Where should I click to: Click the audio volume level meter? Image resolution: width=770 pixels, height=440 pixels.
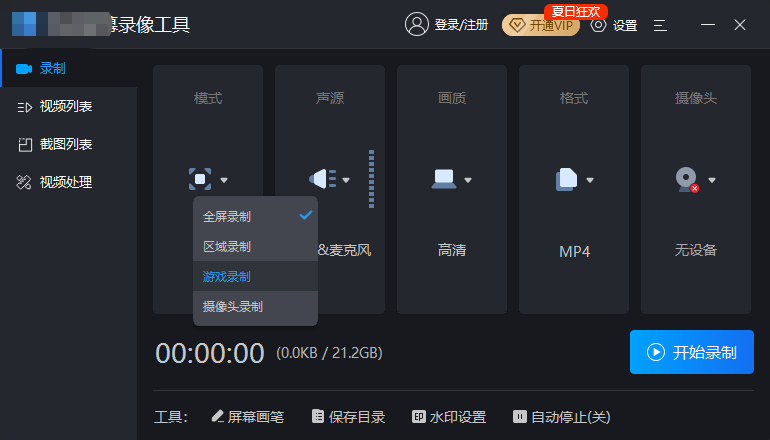pyautogui.click(x=371, y=179)
